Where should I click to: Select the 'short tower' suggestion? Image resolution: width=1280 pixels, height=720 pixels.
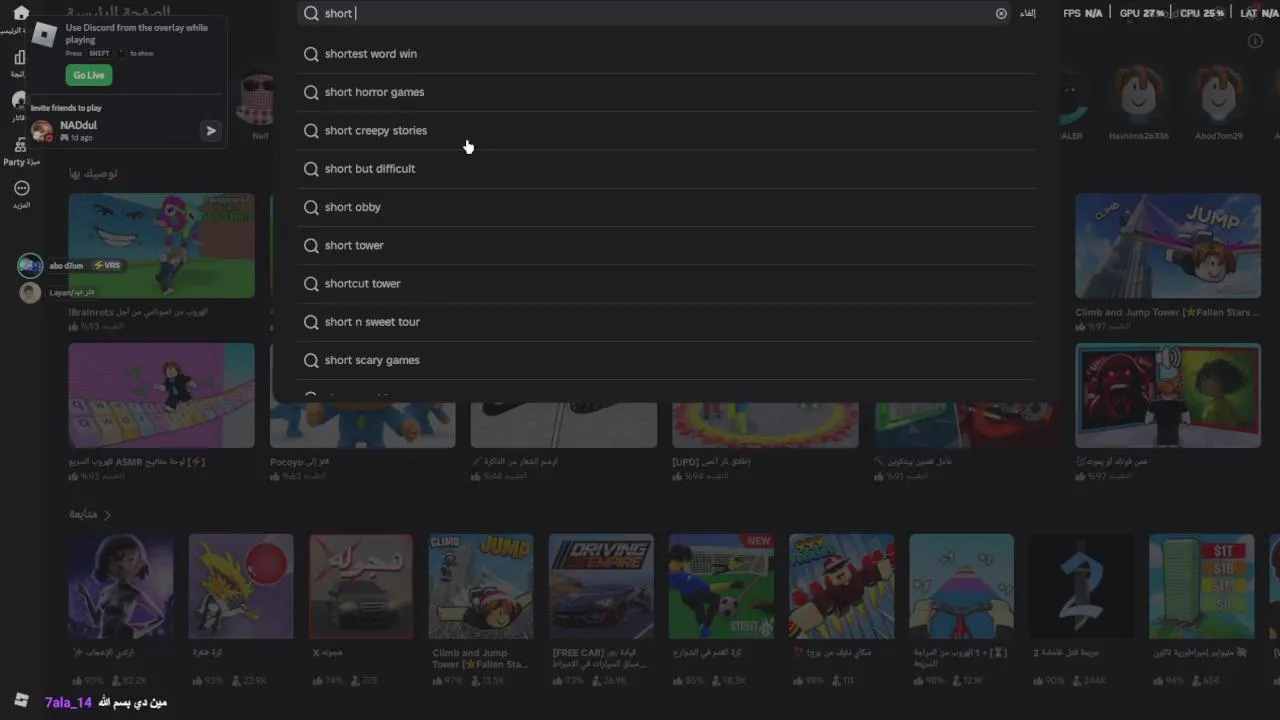(666, 245)
